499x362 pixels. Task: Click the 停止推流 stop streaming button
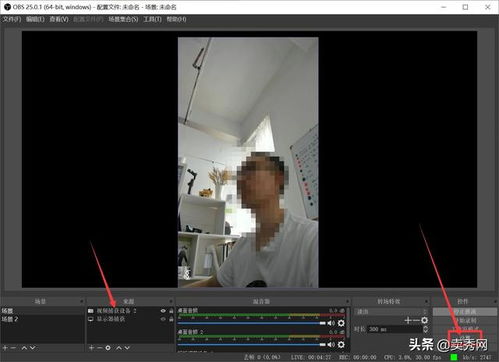coord(465,312)
